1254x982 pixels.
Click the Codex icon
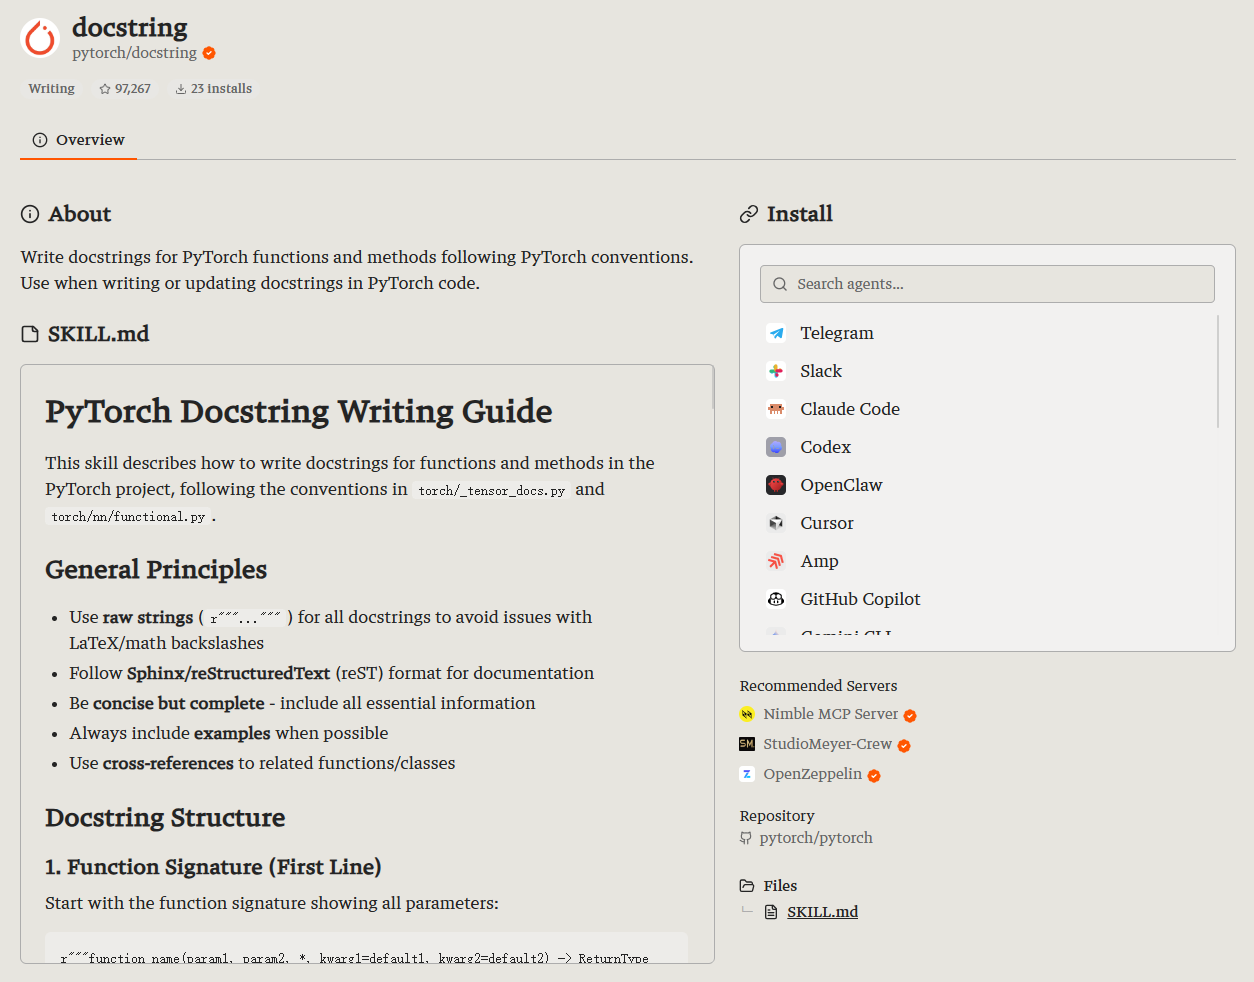coord(776,447)
